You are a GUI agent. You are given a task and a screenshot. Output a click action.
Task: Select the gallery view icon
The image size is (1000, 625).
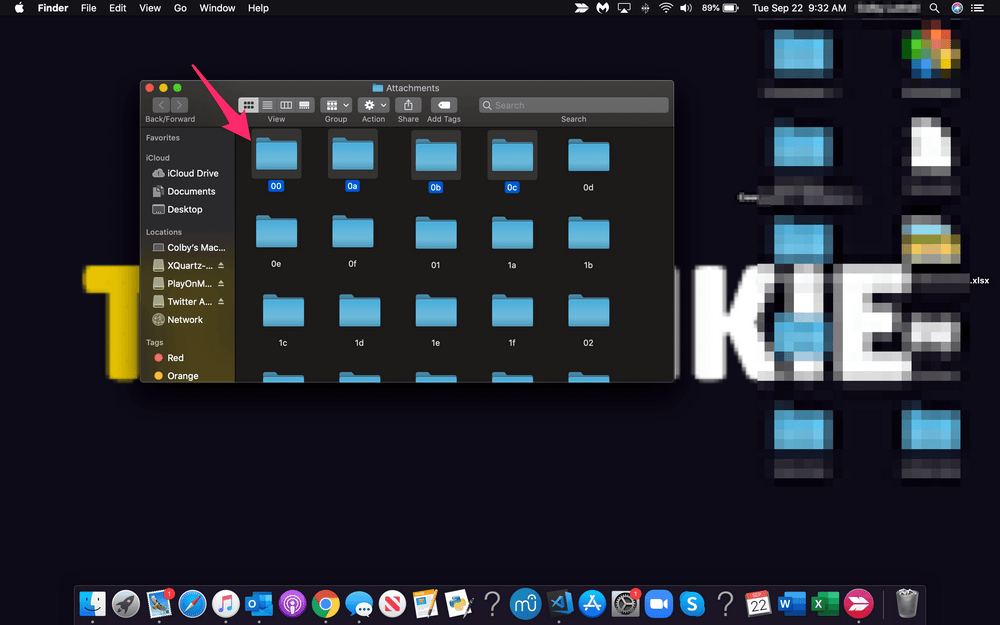tap(304, 104)
